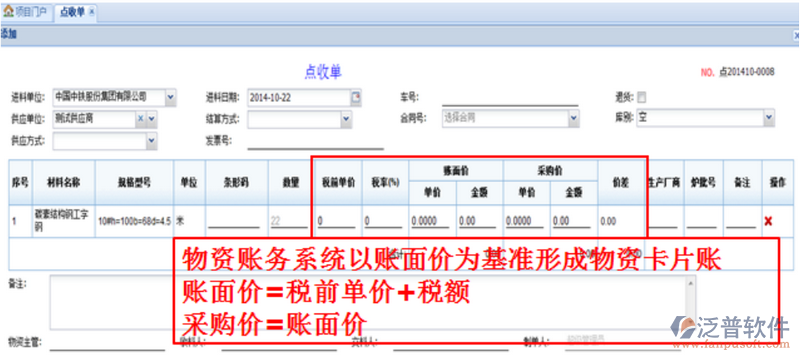Image resolution: width=800 pixels, height=360 pixels.
Task: Expand the 供应方式 dropdown
Action: pos(152,141)
